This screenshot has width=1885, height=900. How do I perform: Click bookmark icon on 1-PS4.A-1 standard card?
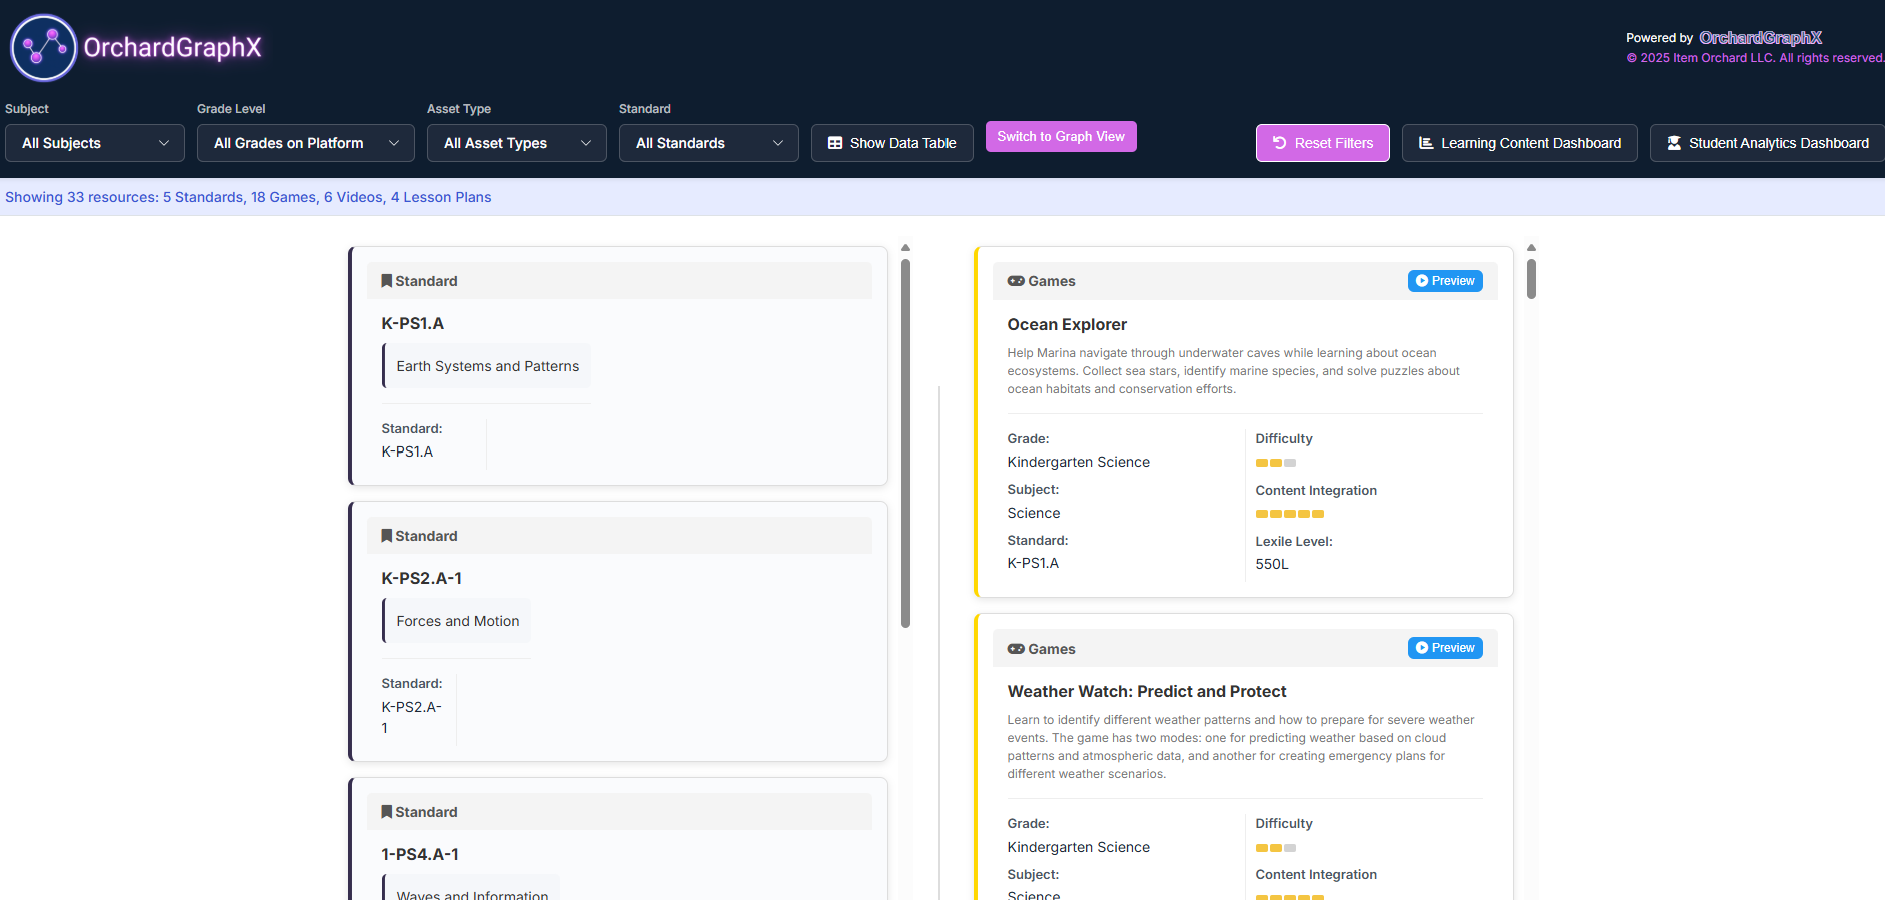click(386, 812)
